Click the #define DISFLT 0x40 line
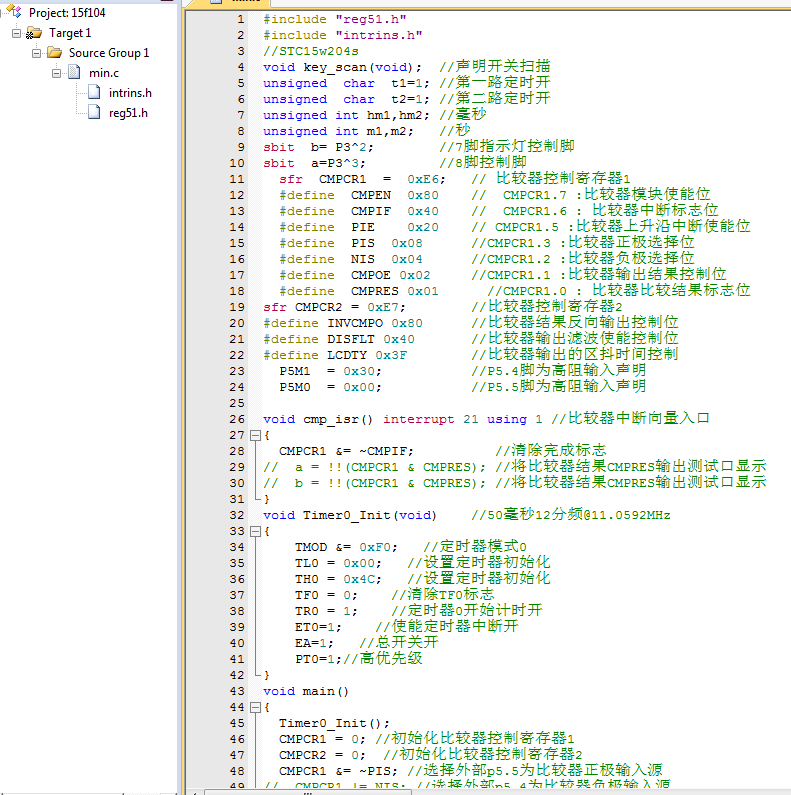Image resolution: width=791 pixels, height=795 pixels. [339, 339]
